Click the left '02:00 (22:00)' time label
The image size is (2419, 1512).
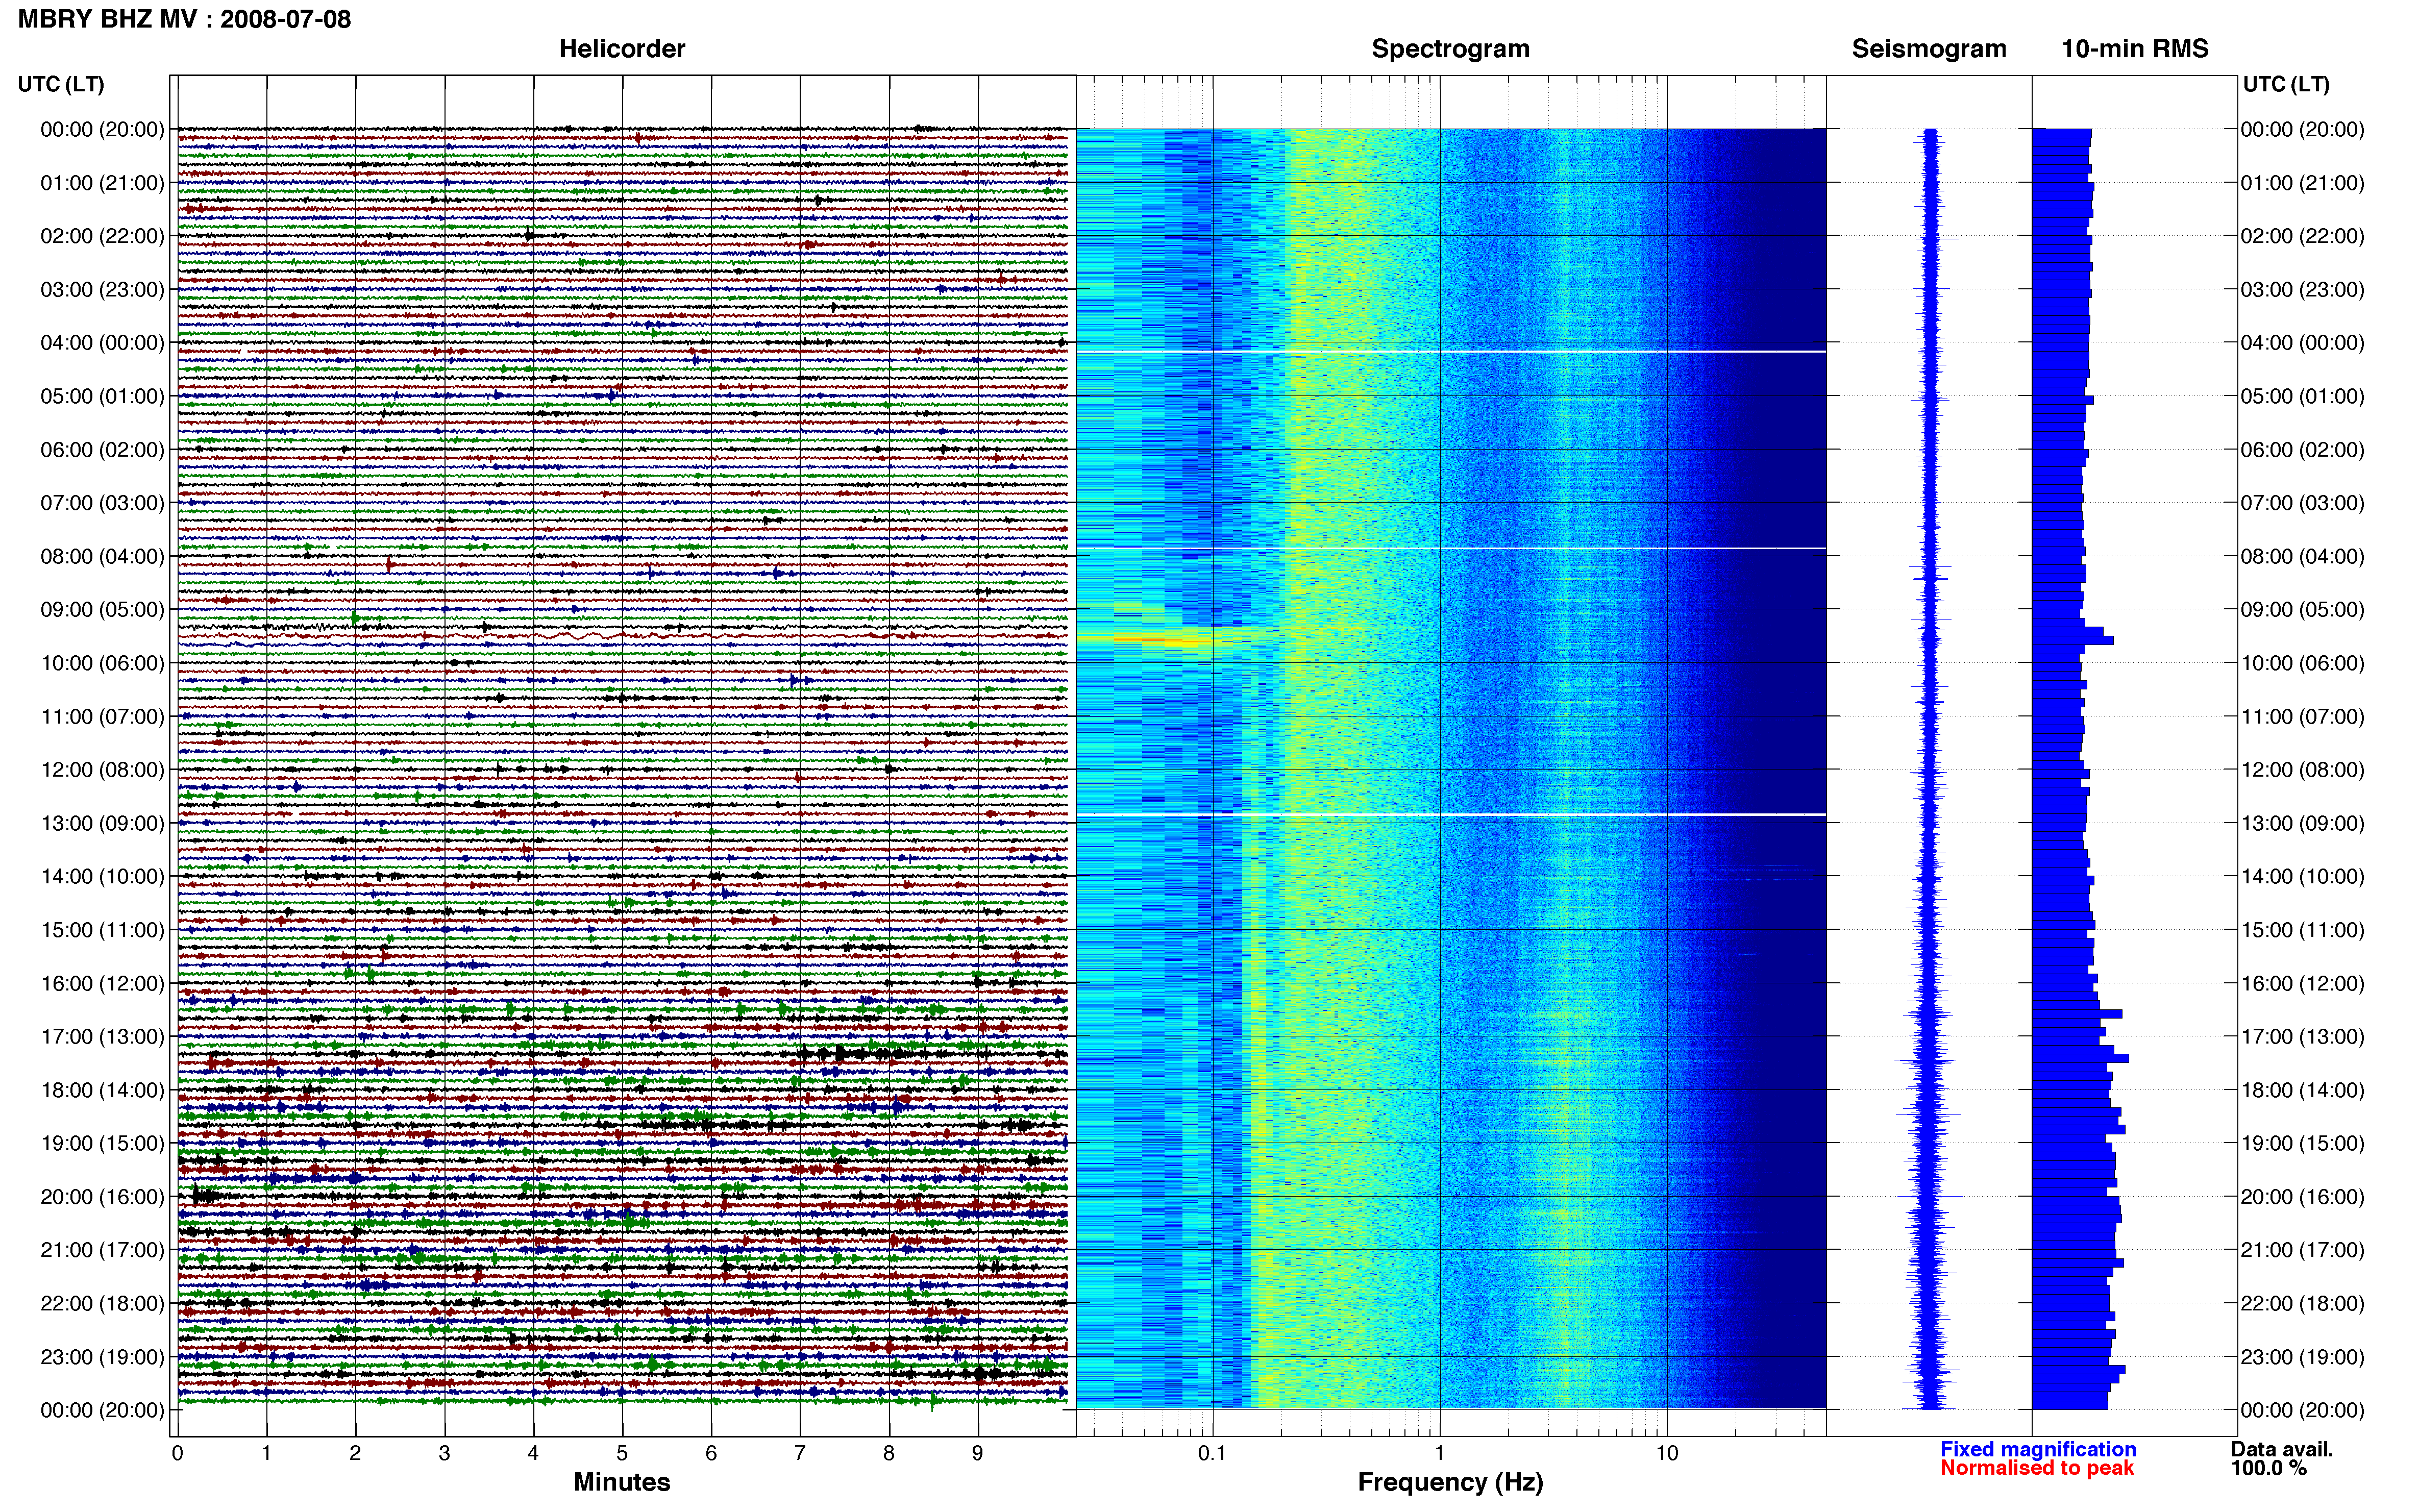pos(102,236)
